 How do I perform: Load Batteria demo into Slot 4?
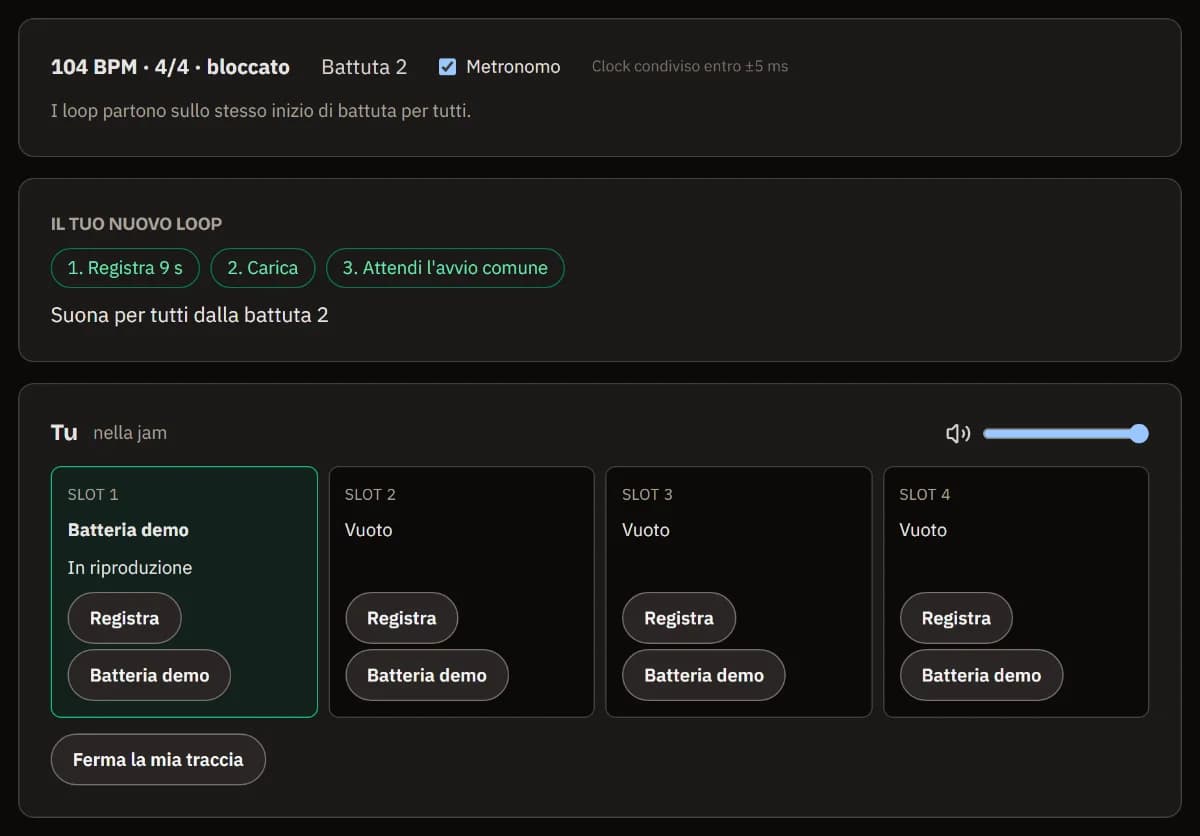click(981, 675)
